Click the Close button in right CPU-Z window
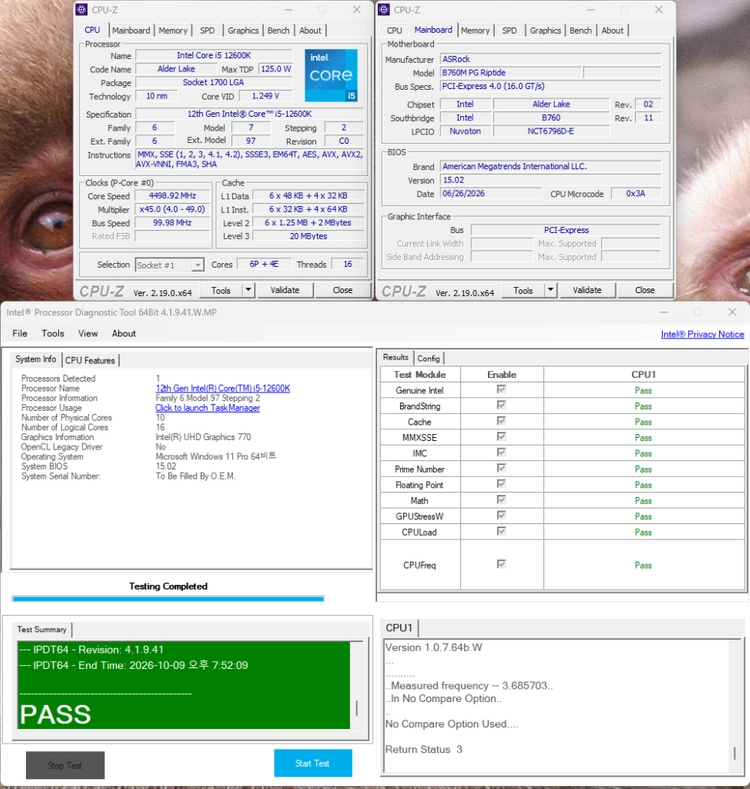Image resolution: width=750 pixels, height=789 pixels. coord(645,290)
